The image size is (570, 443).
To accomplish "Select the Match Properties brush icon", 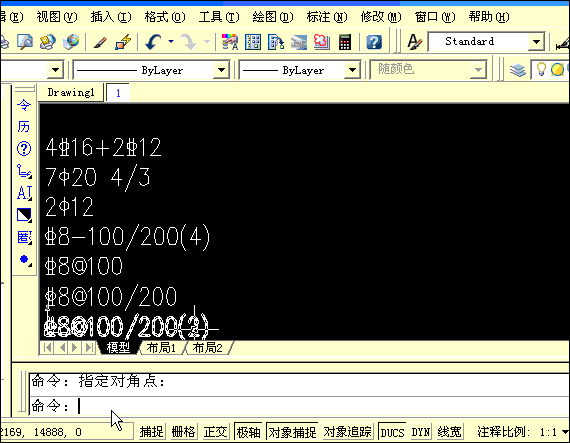I will coord(100,42).
